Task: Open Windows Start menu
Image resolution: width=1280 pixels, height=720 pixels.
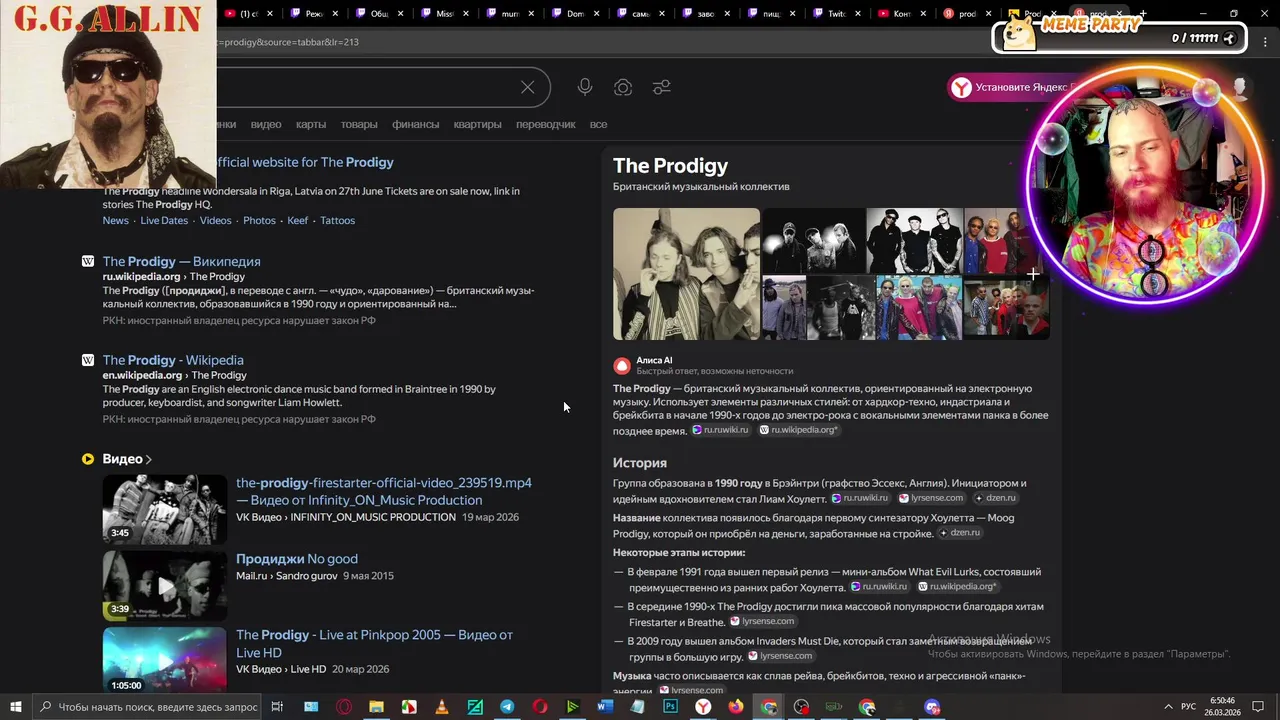Action: [16, 707]
